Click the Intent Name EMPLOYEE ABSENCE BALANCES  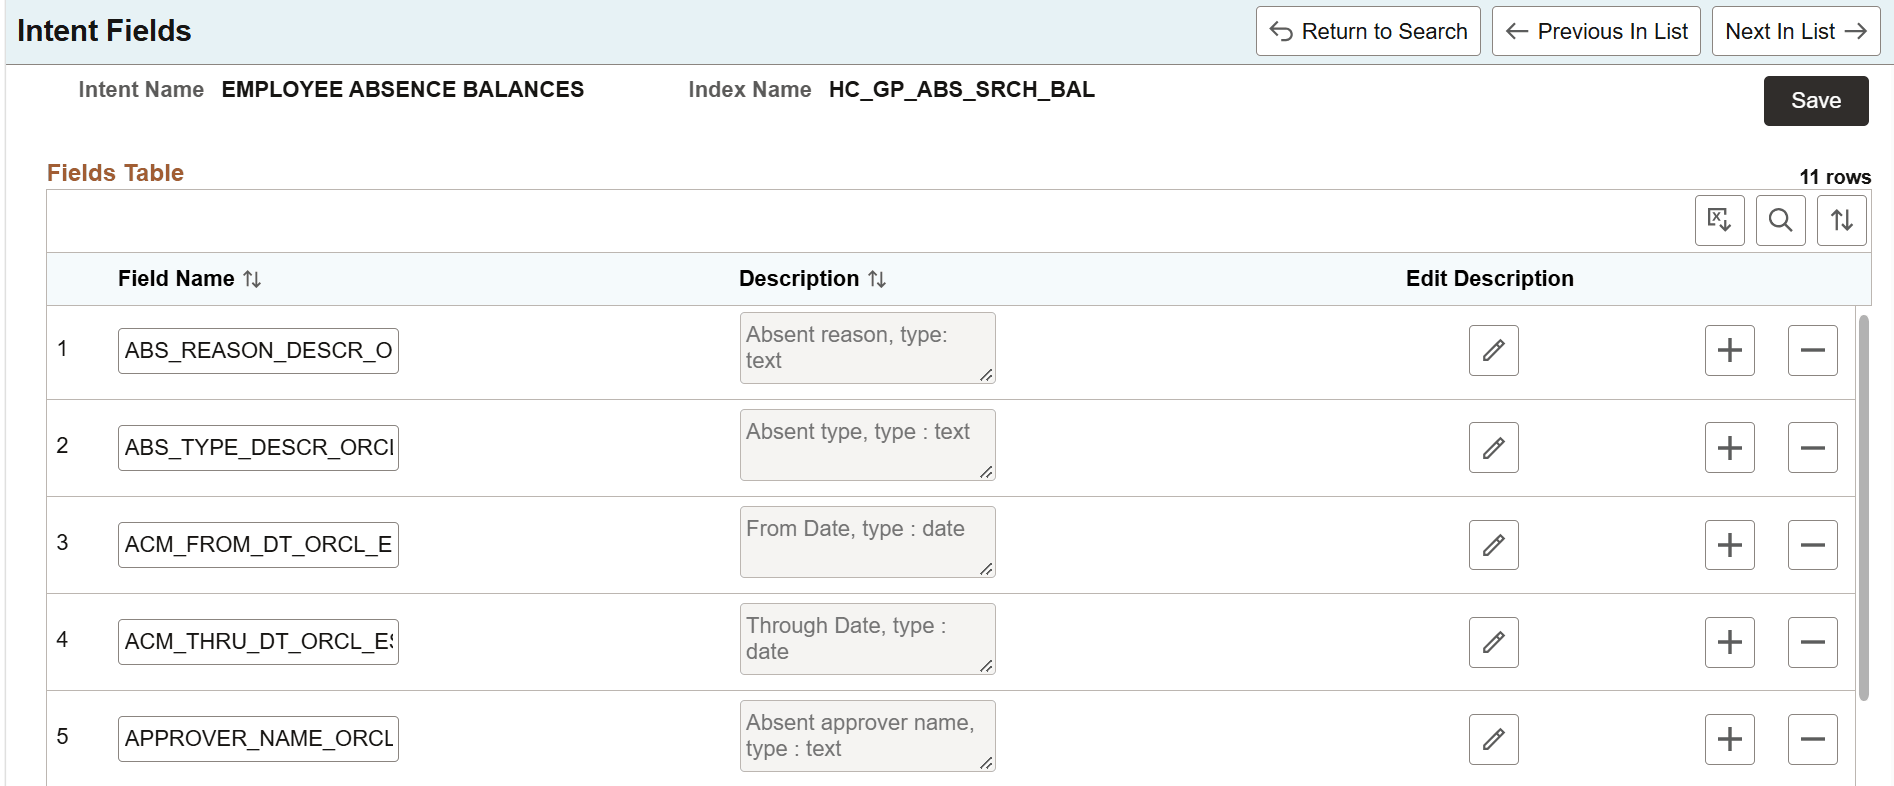click(402, 90)
